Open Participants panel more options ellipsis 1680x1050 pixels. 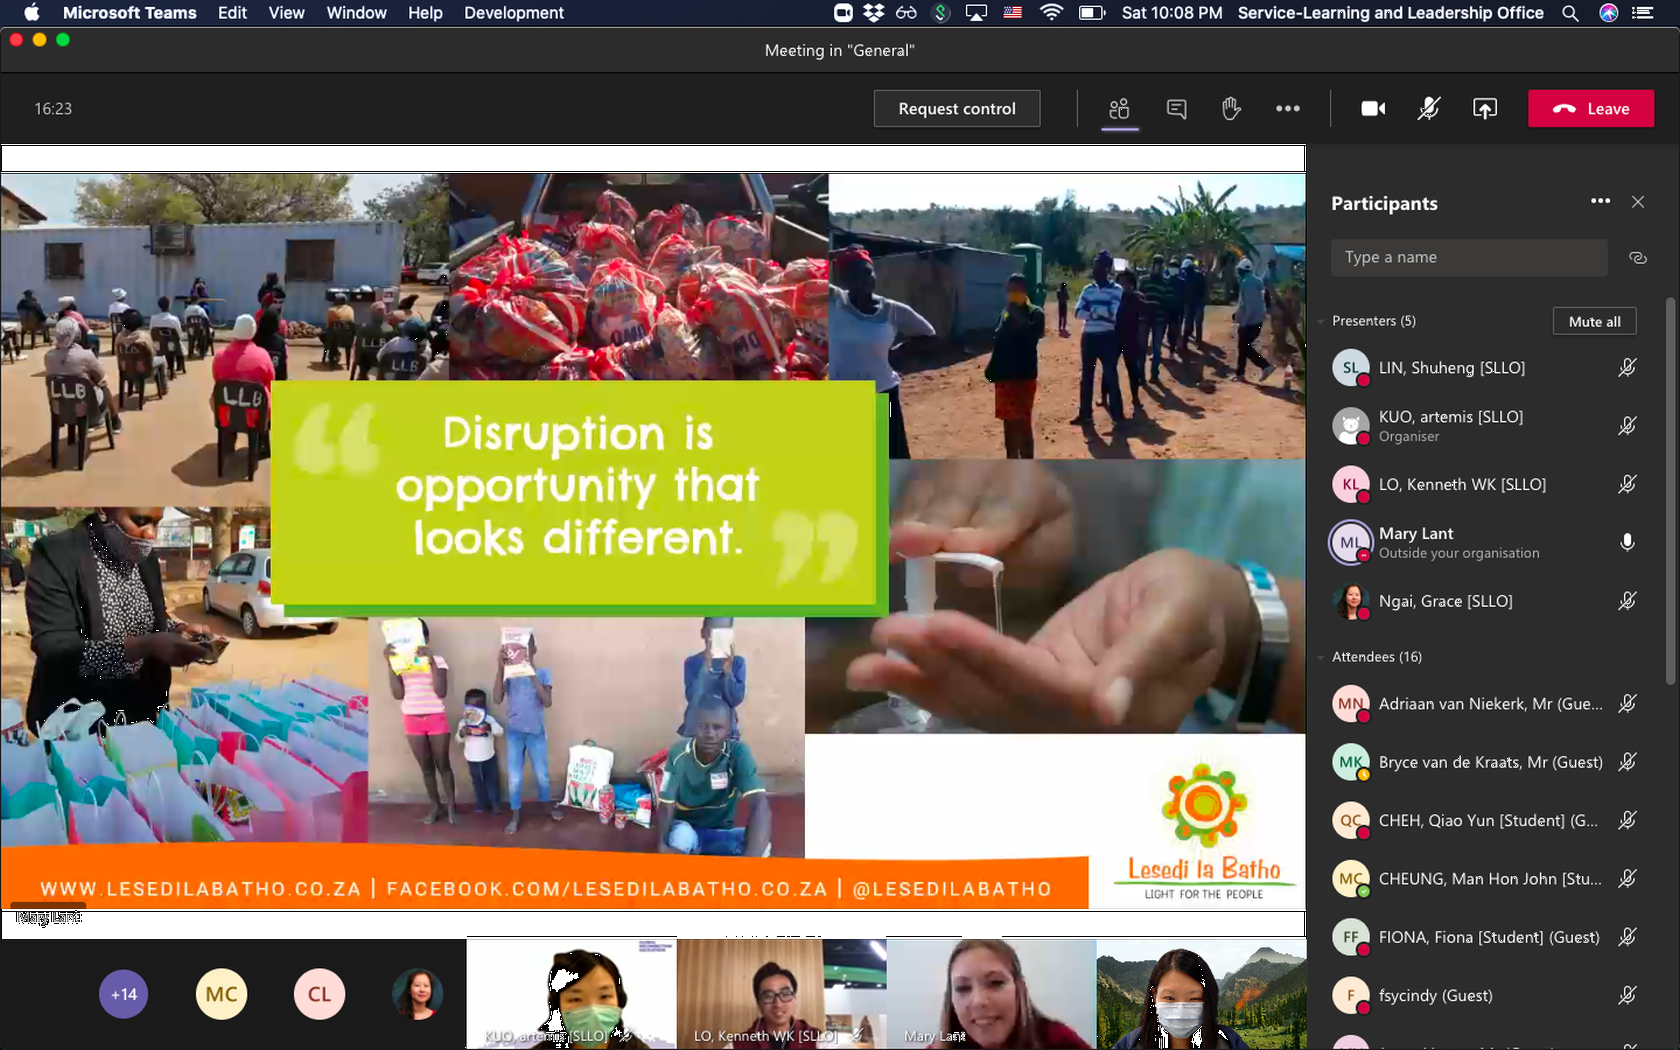point(1600,201)
